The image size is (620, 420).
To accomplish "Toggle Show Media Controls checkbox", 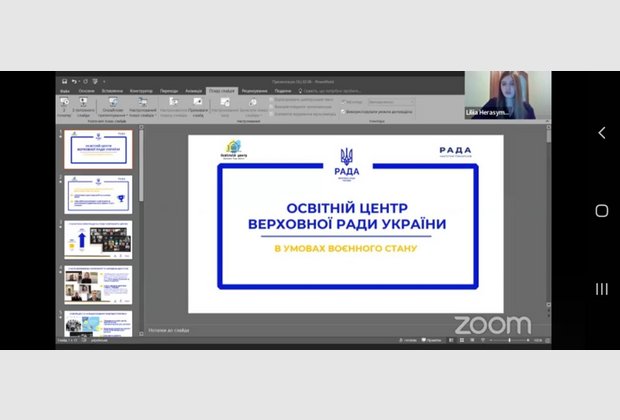I will pyautogui.click(x=272, y=114).
